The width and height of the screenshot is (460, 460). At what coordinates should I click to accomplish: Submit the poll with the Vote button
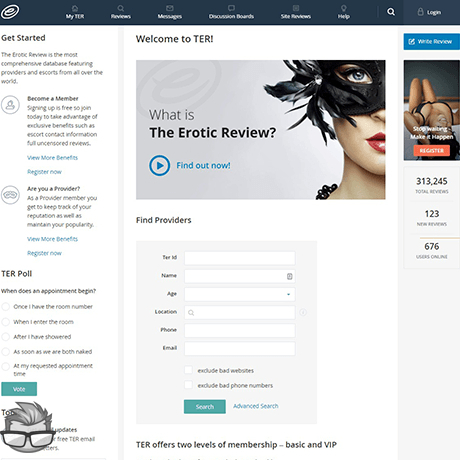[19, 389]
